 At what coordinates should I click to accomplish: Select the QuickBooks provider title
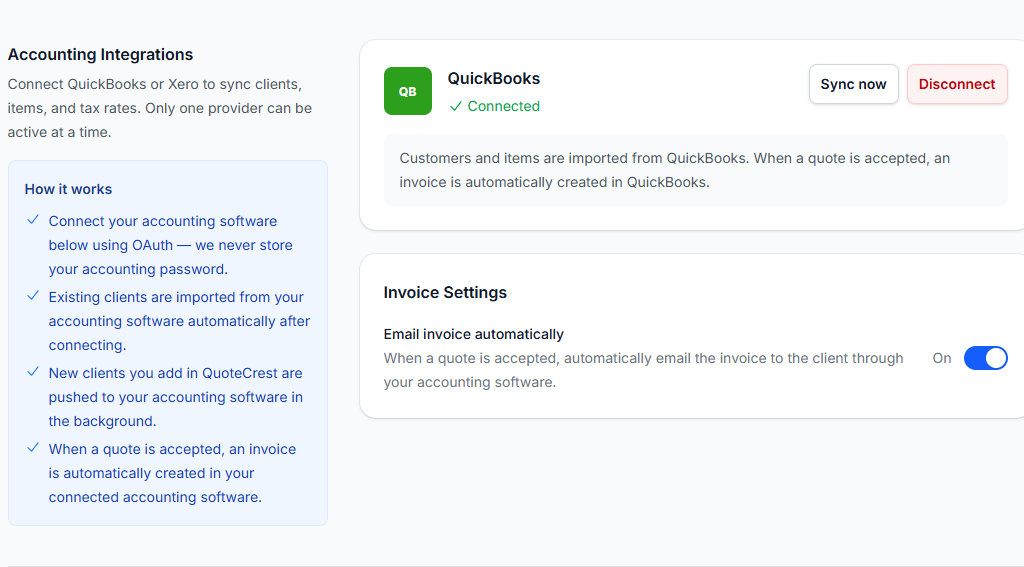[494, 78]
